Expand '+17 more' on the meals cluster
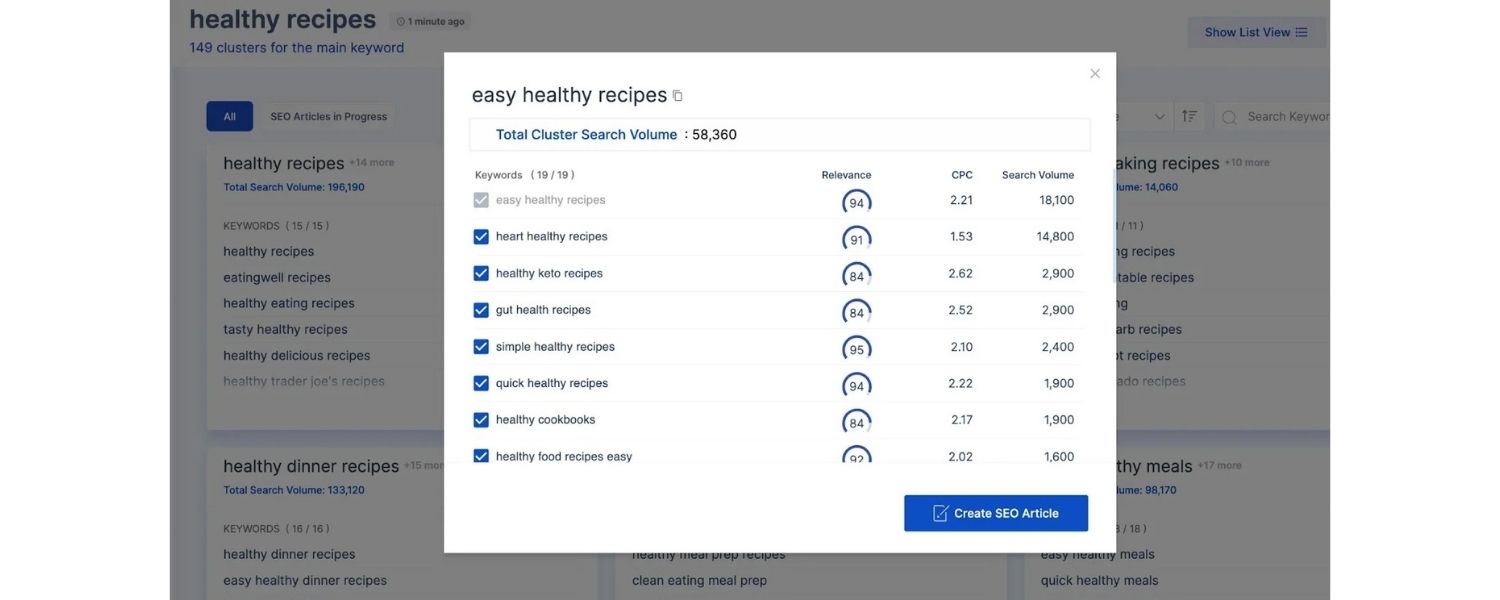Screen dimensions: 1500x600 pyautogui.click(x=1219, y=466)
